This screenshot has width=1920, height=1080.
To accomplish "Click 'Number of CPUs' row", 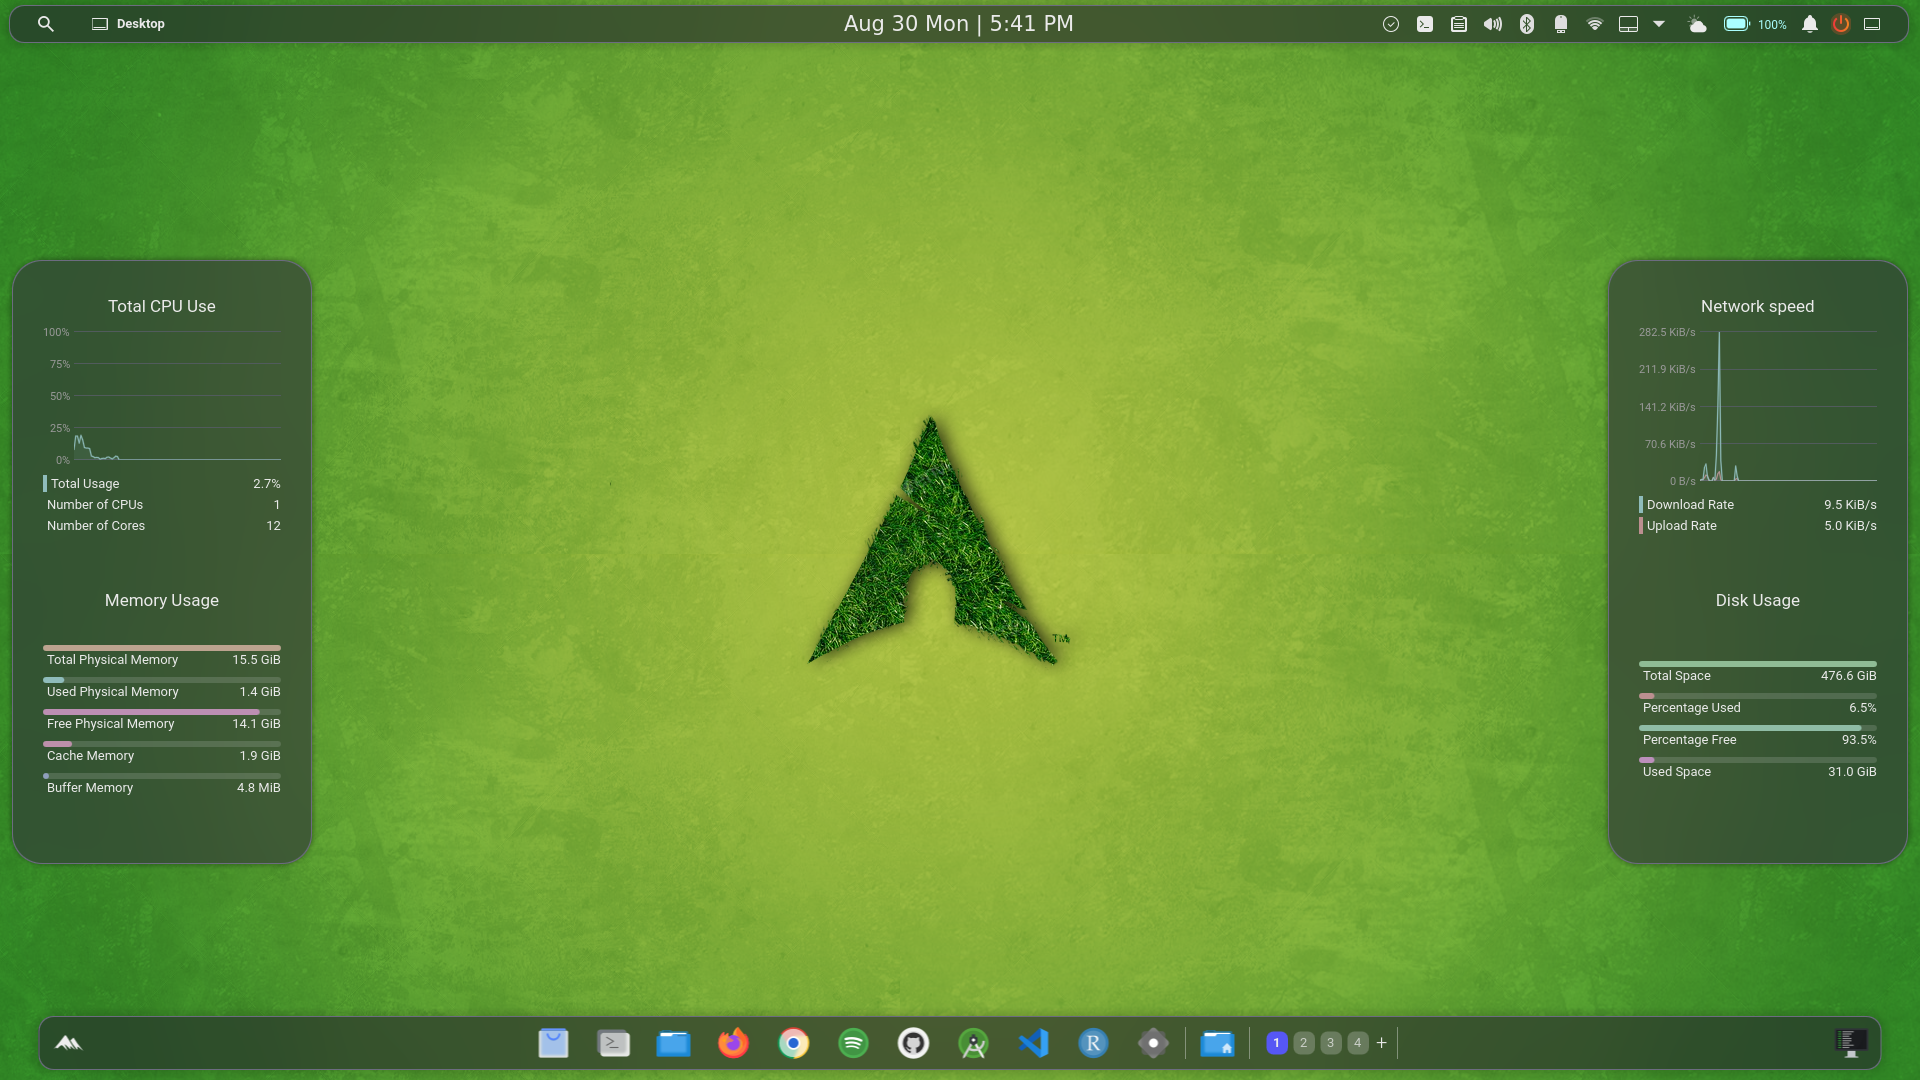I will click(x=162, y=504).
